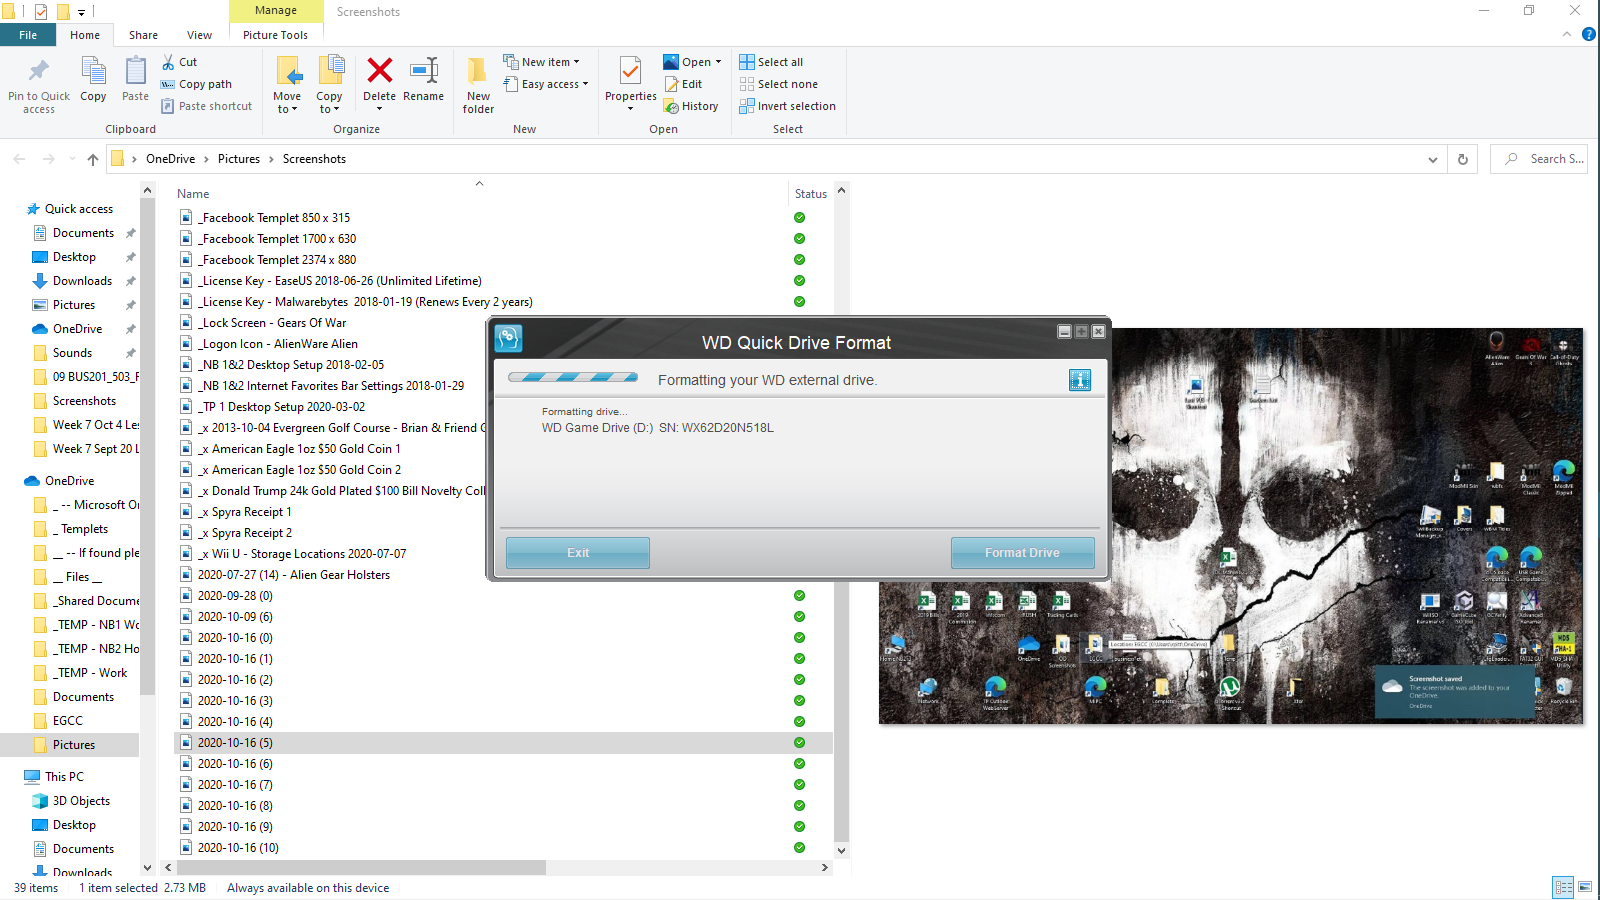Viewport: 1600px width, 900px height.
Task: Open file History from the ribbon
Action: pyautogui.click(x=691, y=106)
